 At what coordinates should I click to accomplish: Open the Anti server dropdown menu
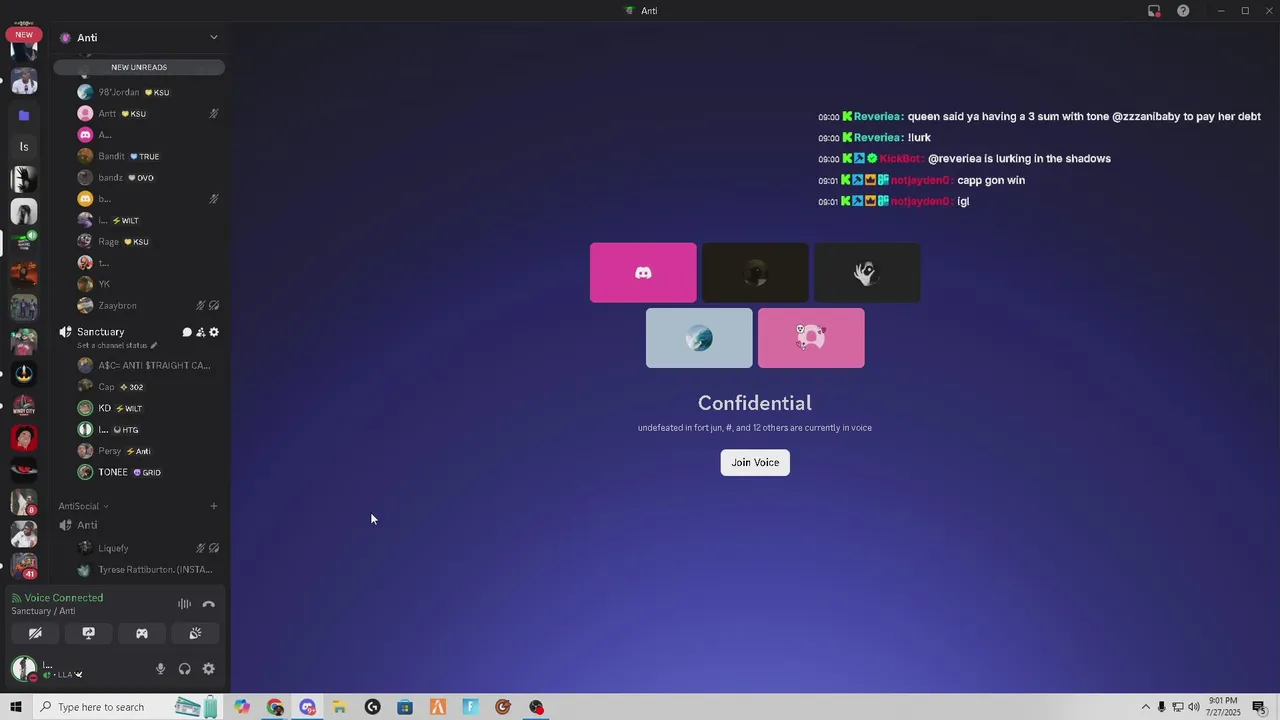[x=213, y=37]
